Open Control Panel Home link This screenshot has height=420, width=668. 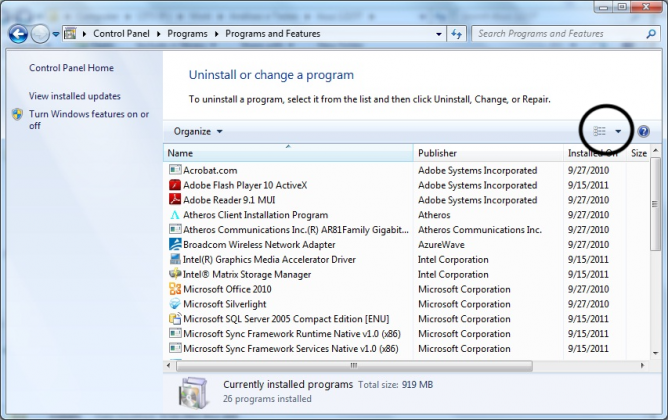coord(71,68)
